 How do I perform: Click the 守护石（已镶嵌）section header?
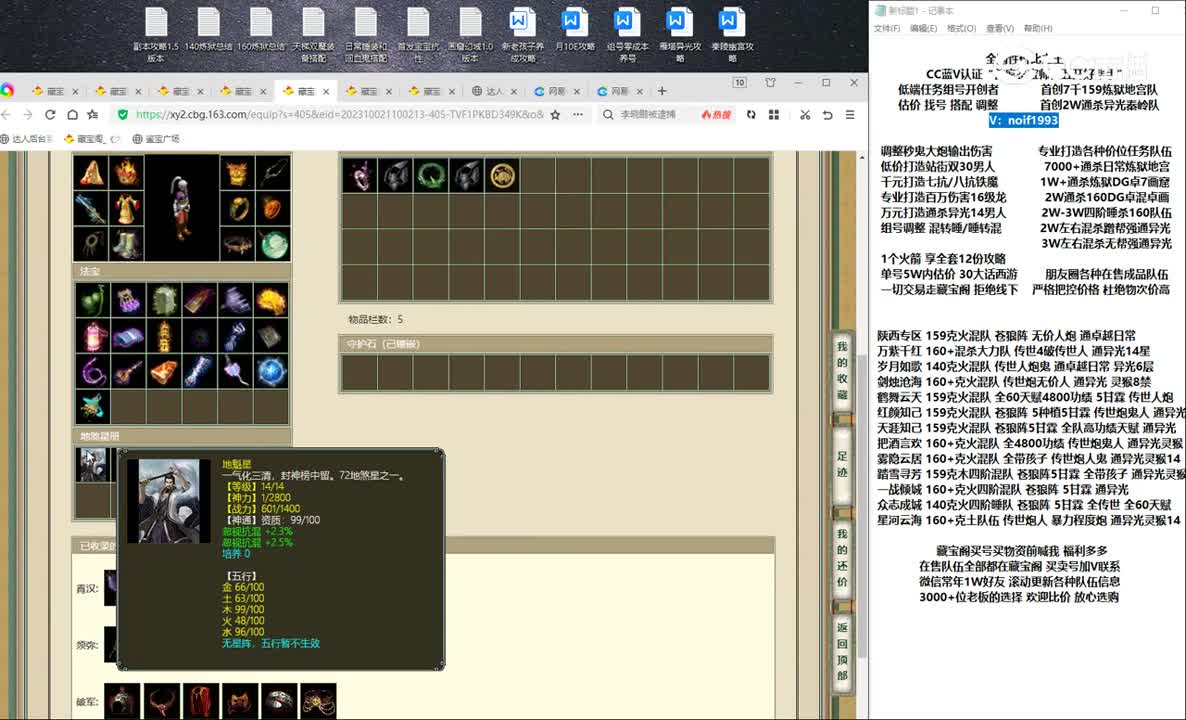point(555,344)
